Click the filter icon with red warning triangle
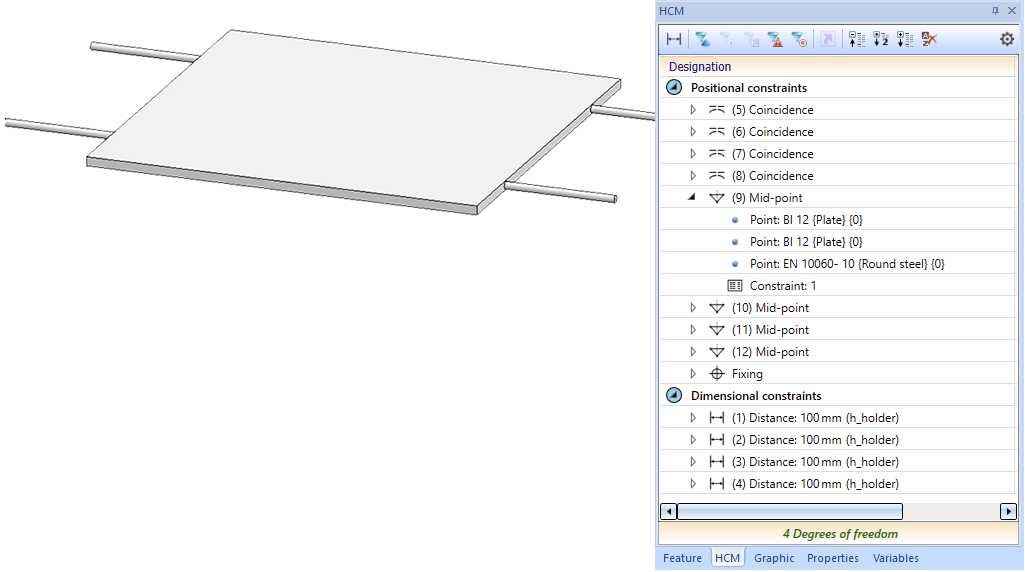 pyautogui.click(x=775, y=39)
